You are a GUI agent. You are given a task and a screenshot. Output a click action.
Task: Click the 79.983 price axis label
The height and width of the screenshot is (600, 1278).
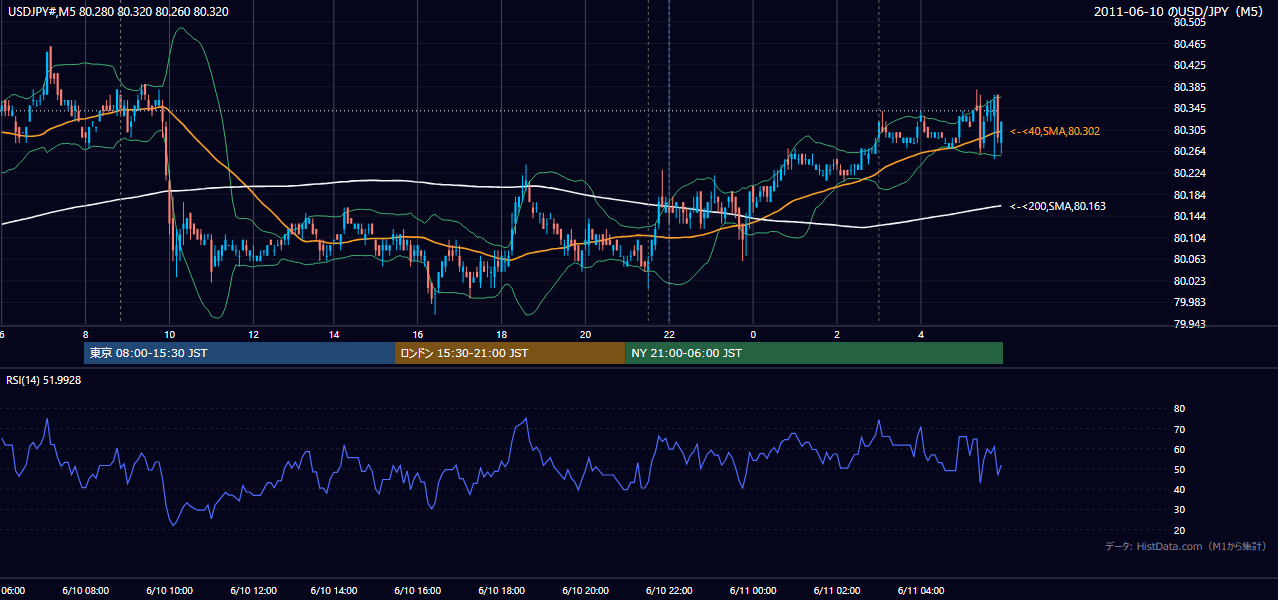[x=1189, y=302]
